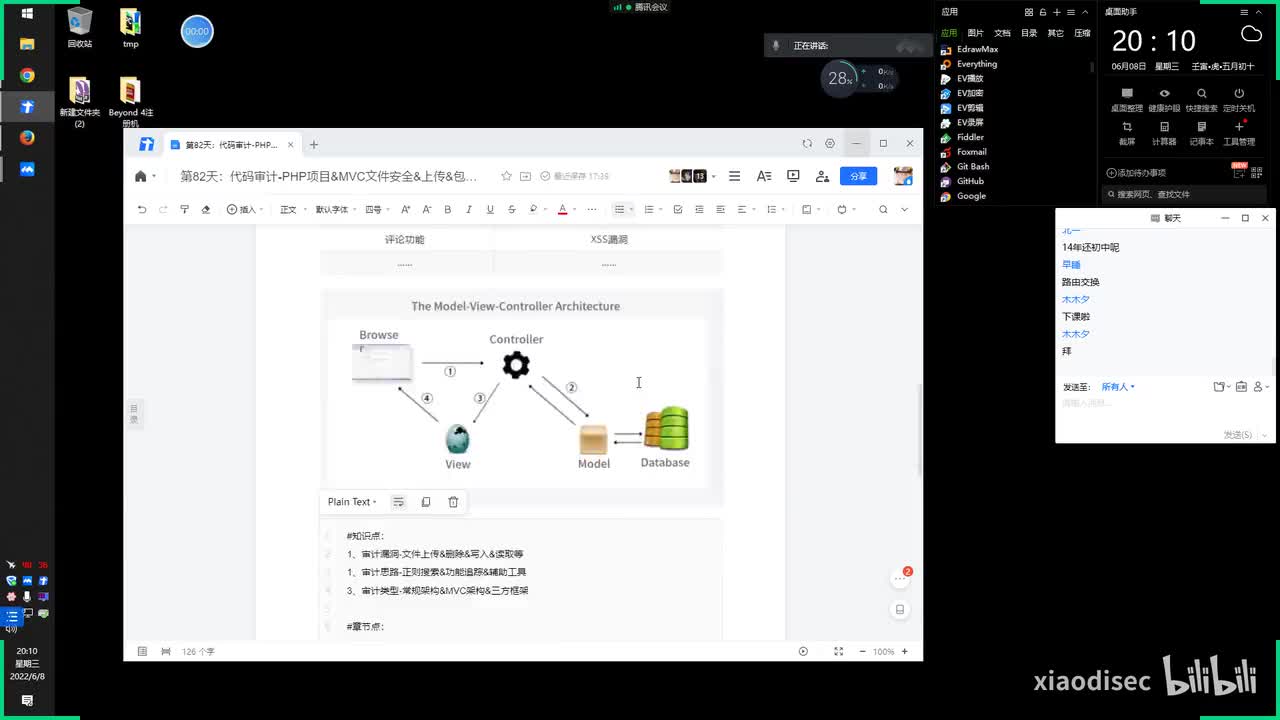Image resolution: width=1280 pixels, height=720 pixels.
Task: Switch to 图片 tab in app panel
Action: [x=975, y=33]
